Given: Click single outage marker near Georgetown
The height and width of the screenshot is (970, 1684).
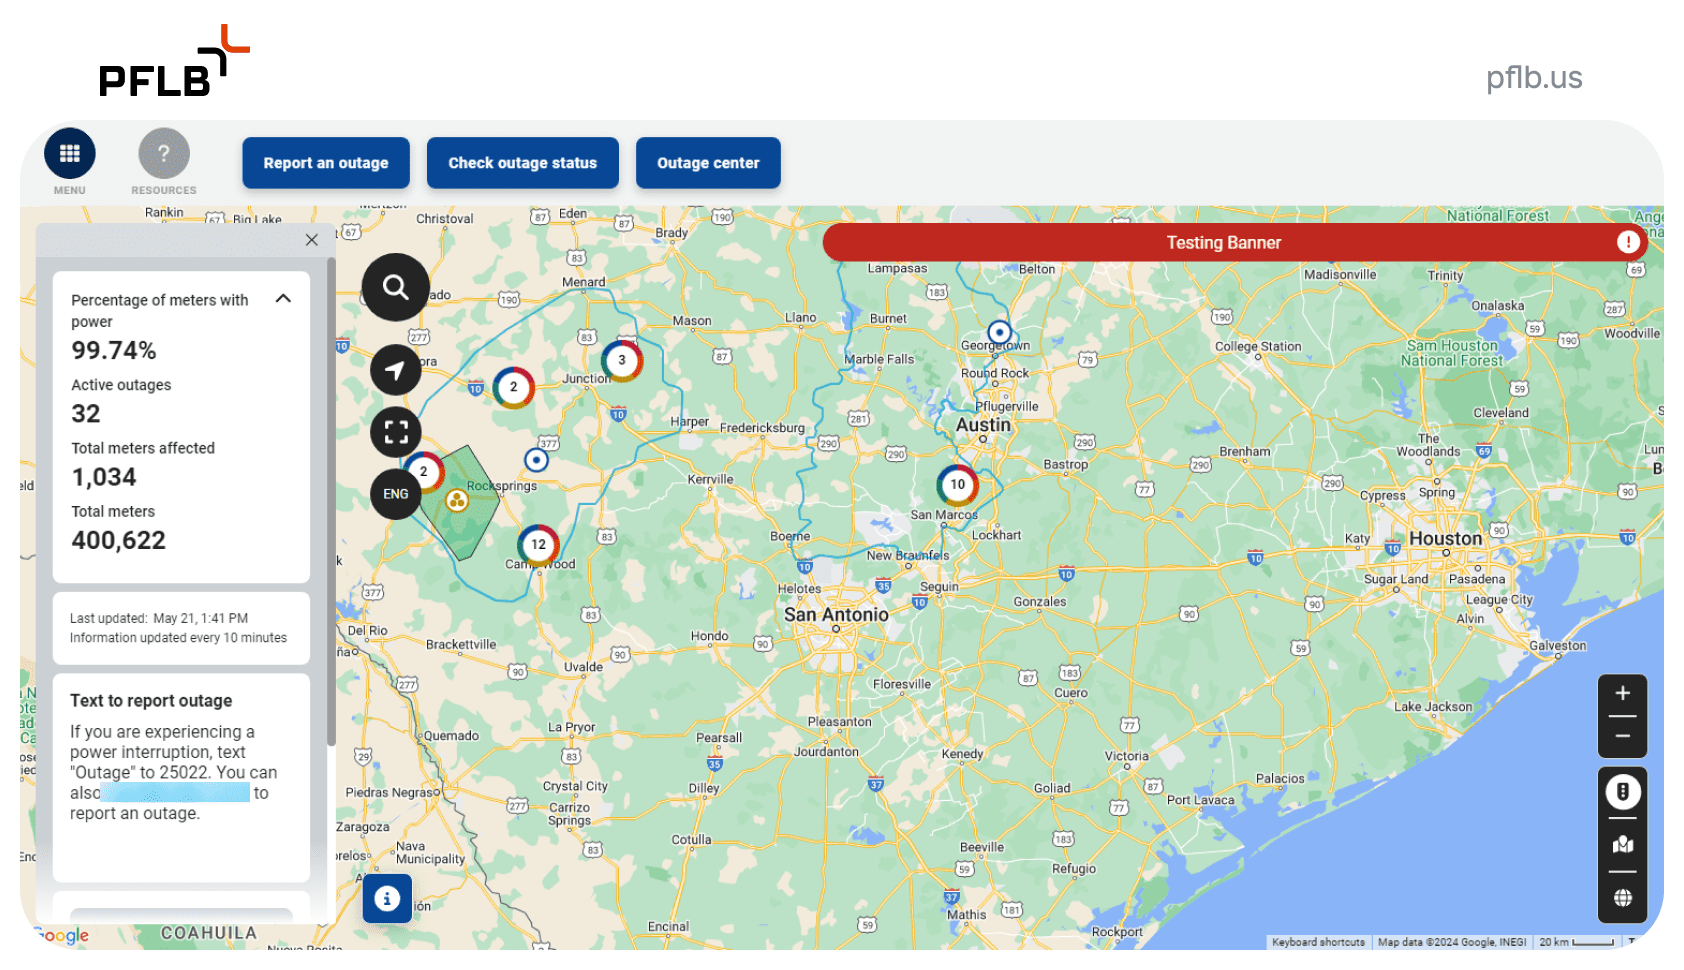Looking at the screenshot, I should (x=999, y=333).
